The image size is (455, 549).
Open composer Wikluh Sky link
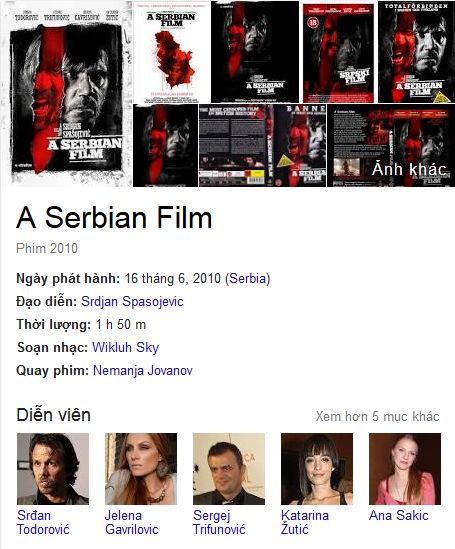(x=125, y=347)
